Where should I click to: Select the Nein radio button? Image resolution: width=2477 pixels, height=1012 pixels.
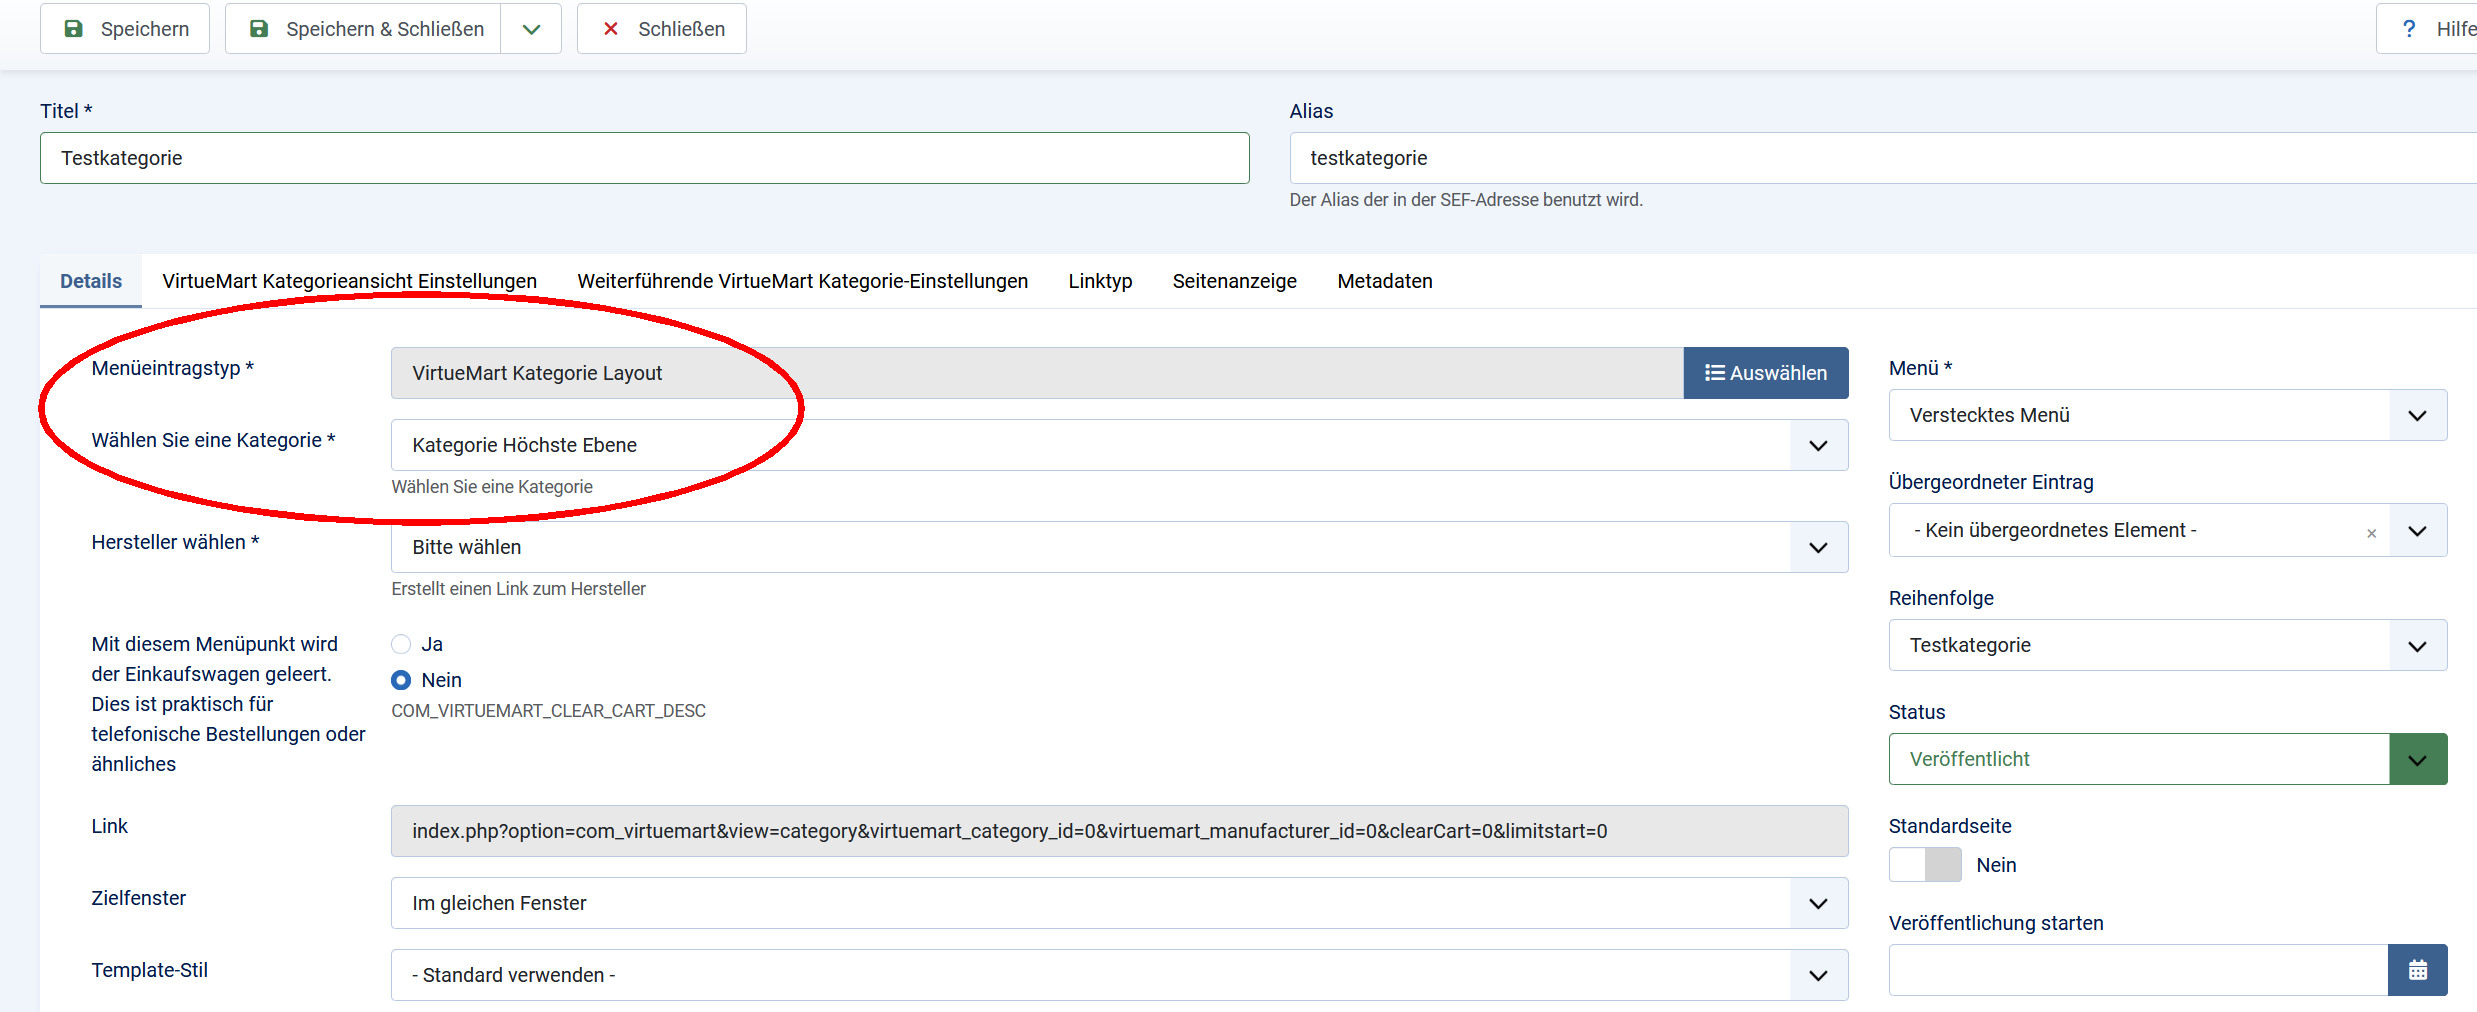[401, 680]
